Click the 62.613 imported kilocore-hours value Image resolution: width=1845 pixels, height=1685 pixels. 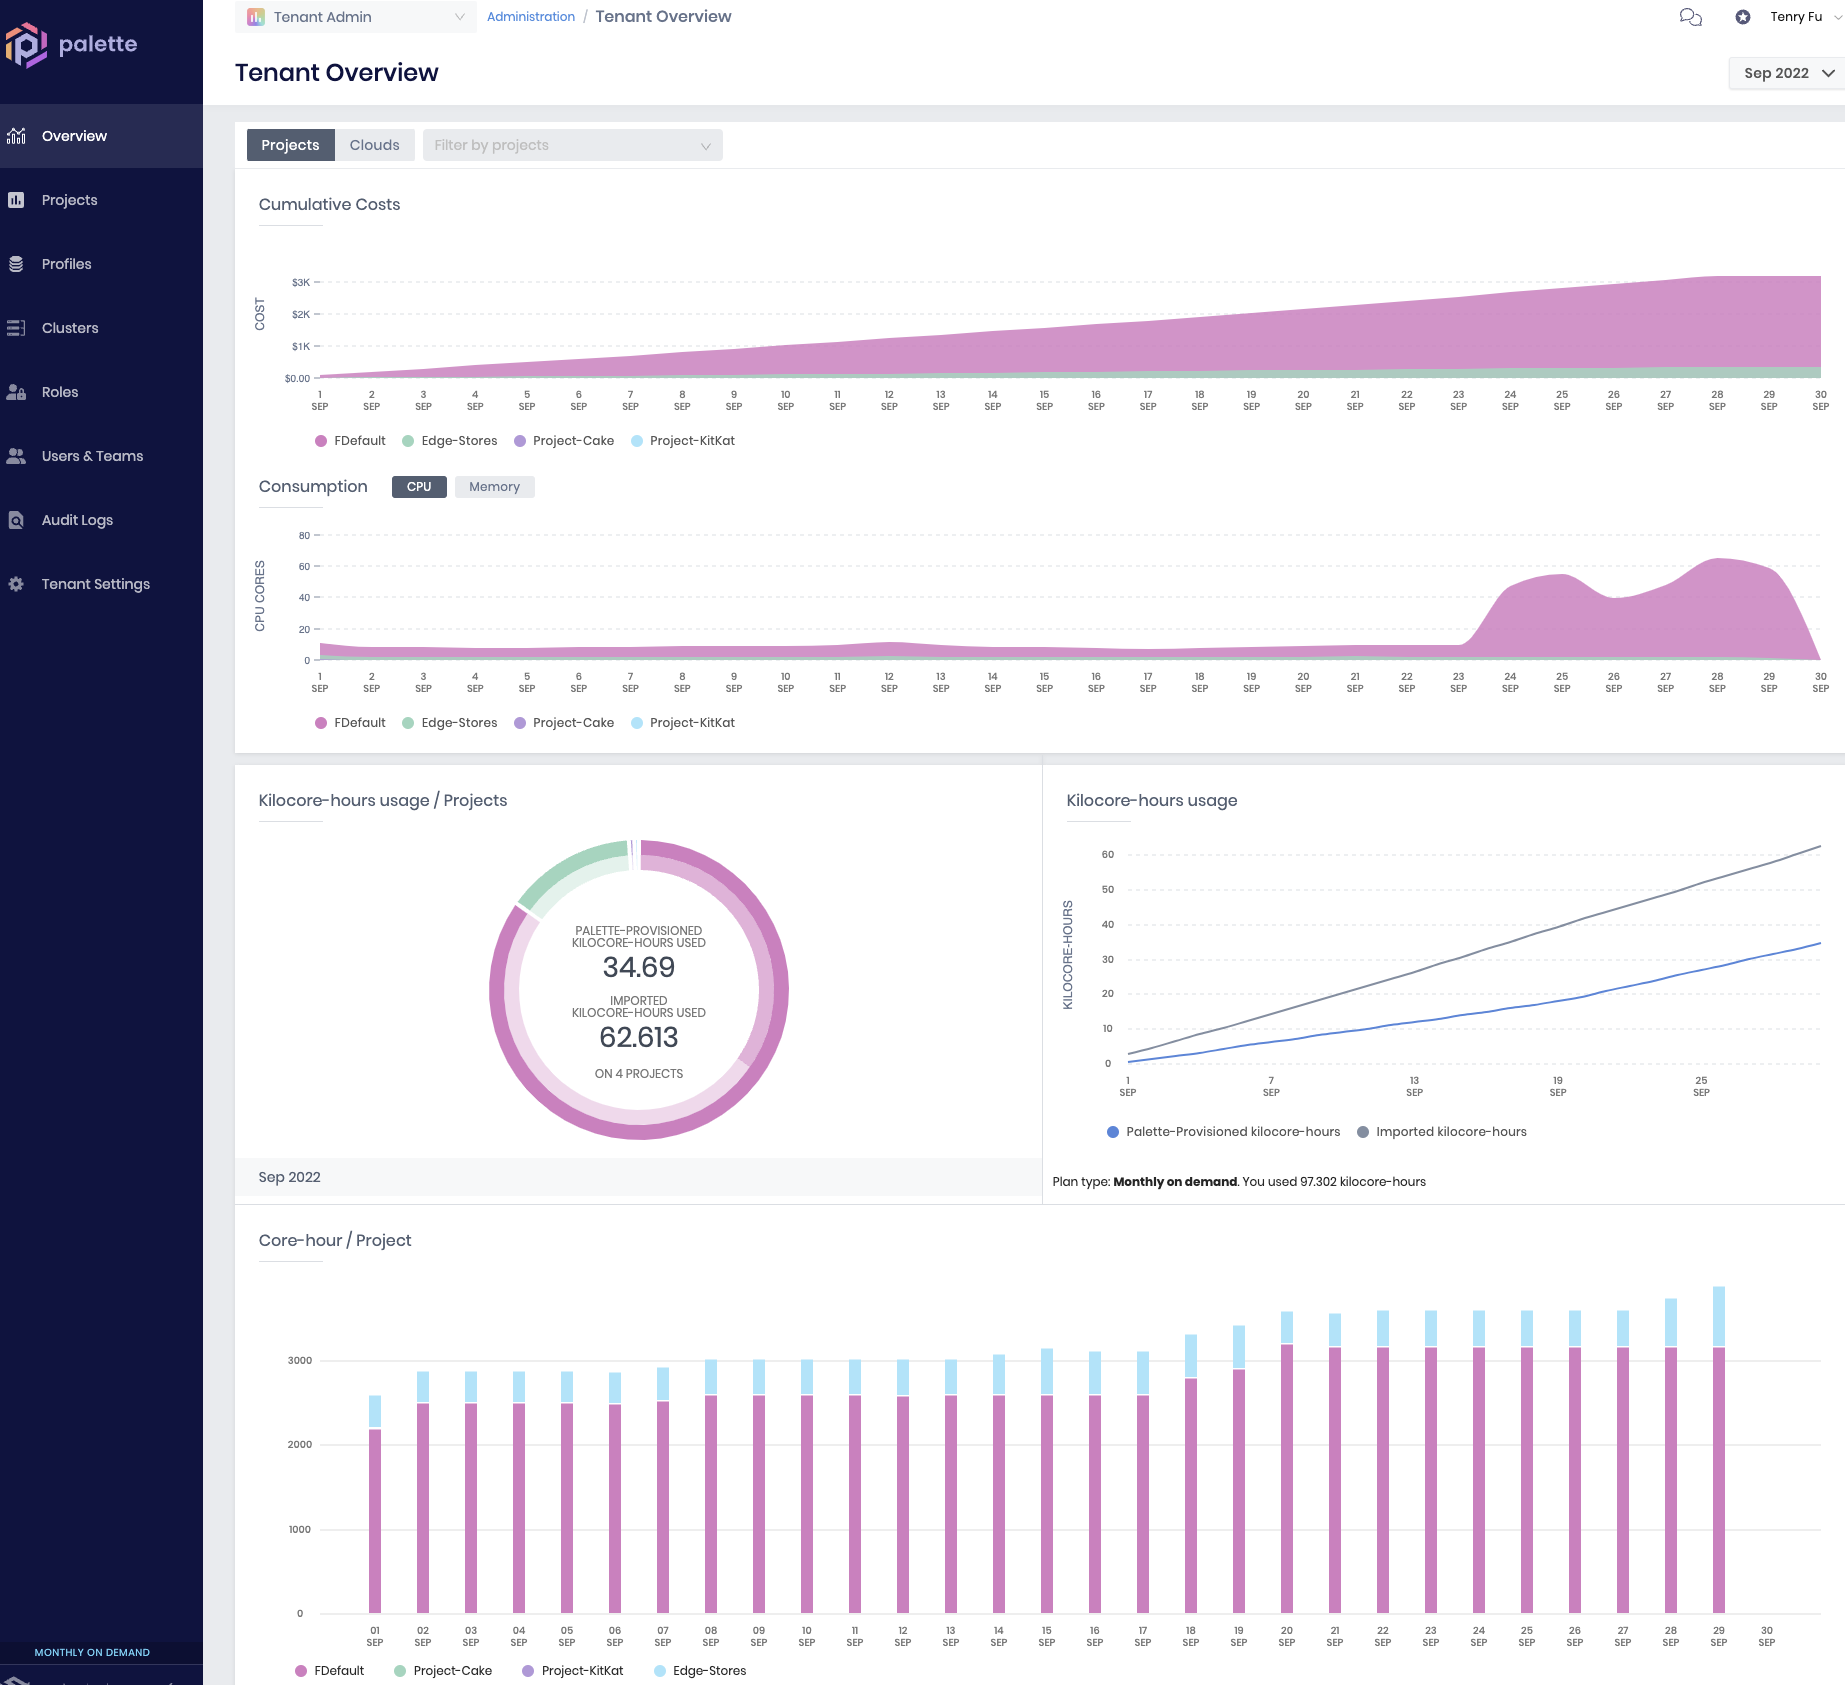(x=638, y=1038)
